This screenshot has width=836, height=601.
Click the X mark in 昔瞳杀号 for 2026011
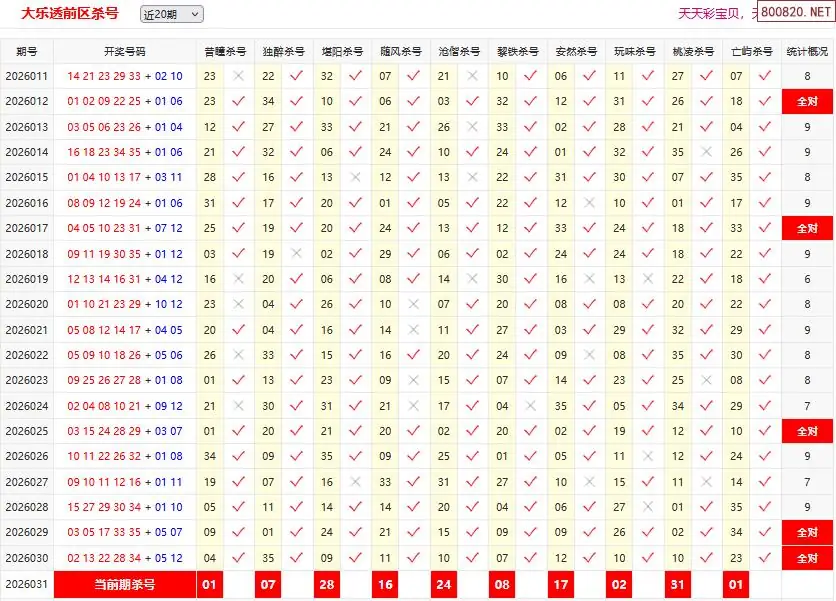click(x=238, y=76)
